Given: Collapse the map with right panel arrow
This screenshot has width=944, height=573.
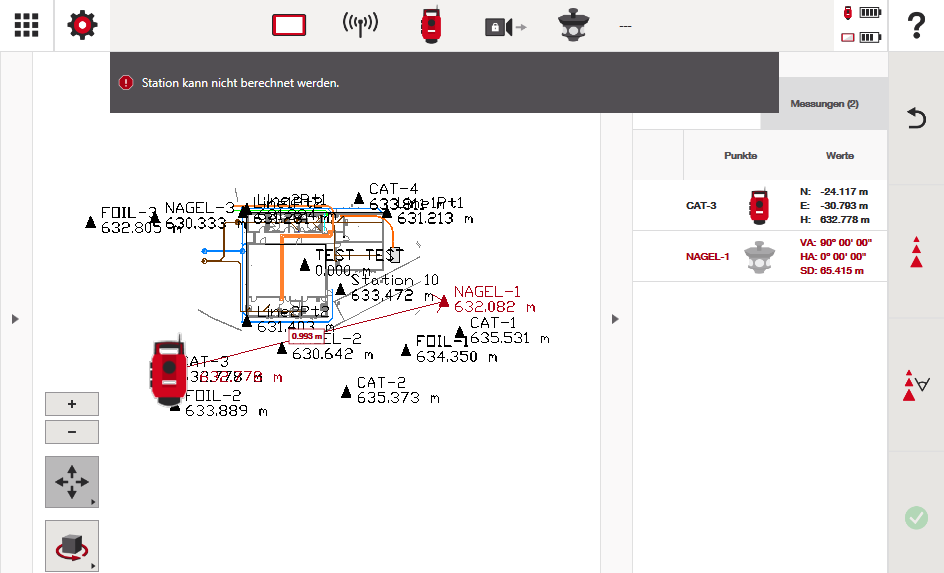Looking at the screenshot, I should point(615,319).
